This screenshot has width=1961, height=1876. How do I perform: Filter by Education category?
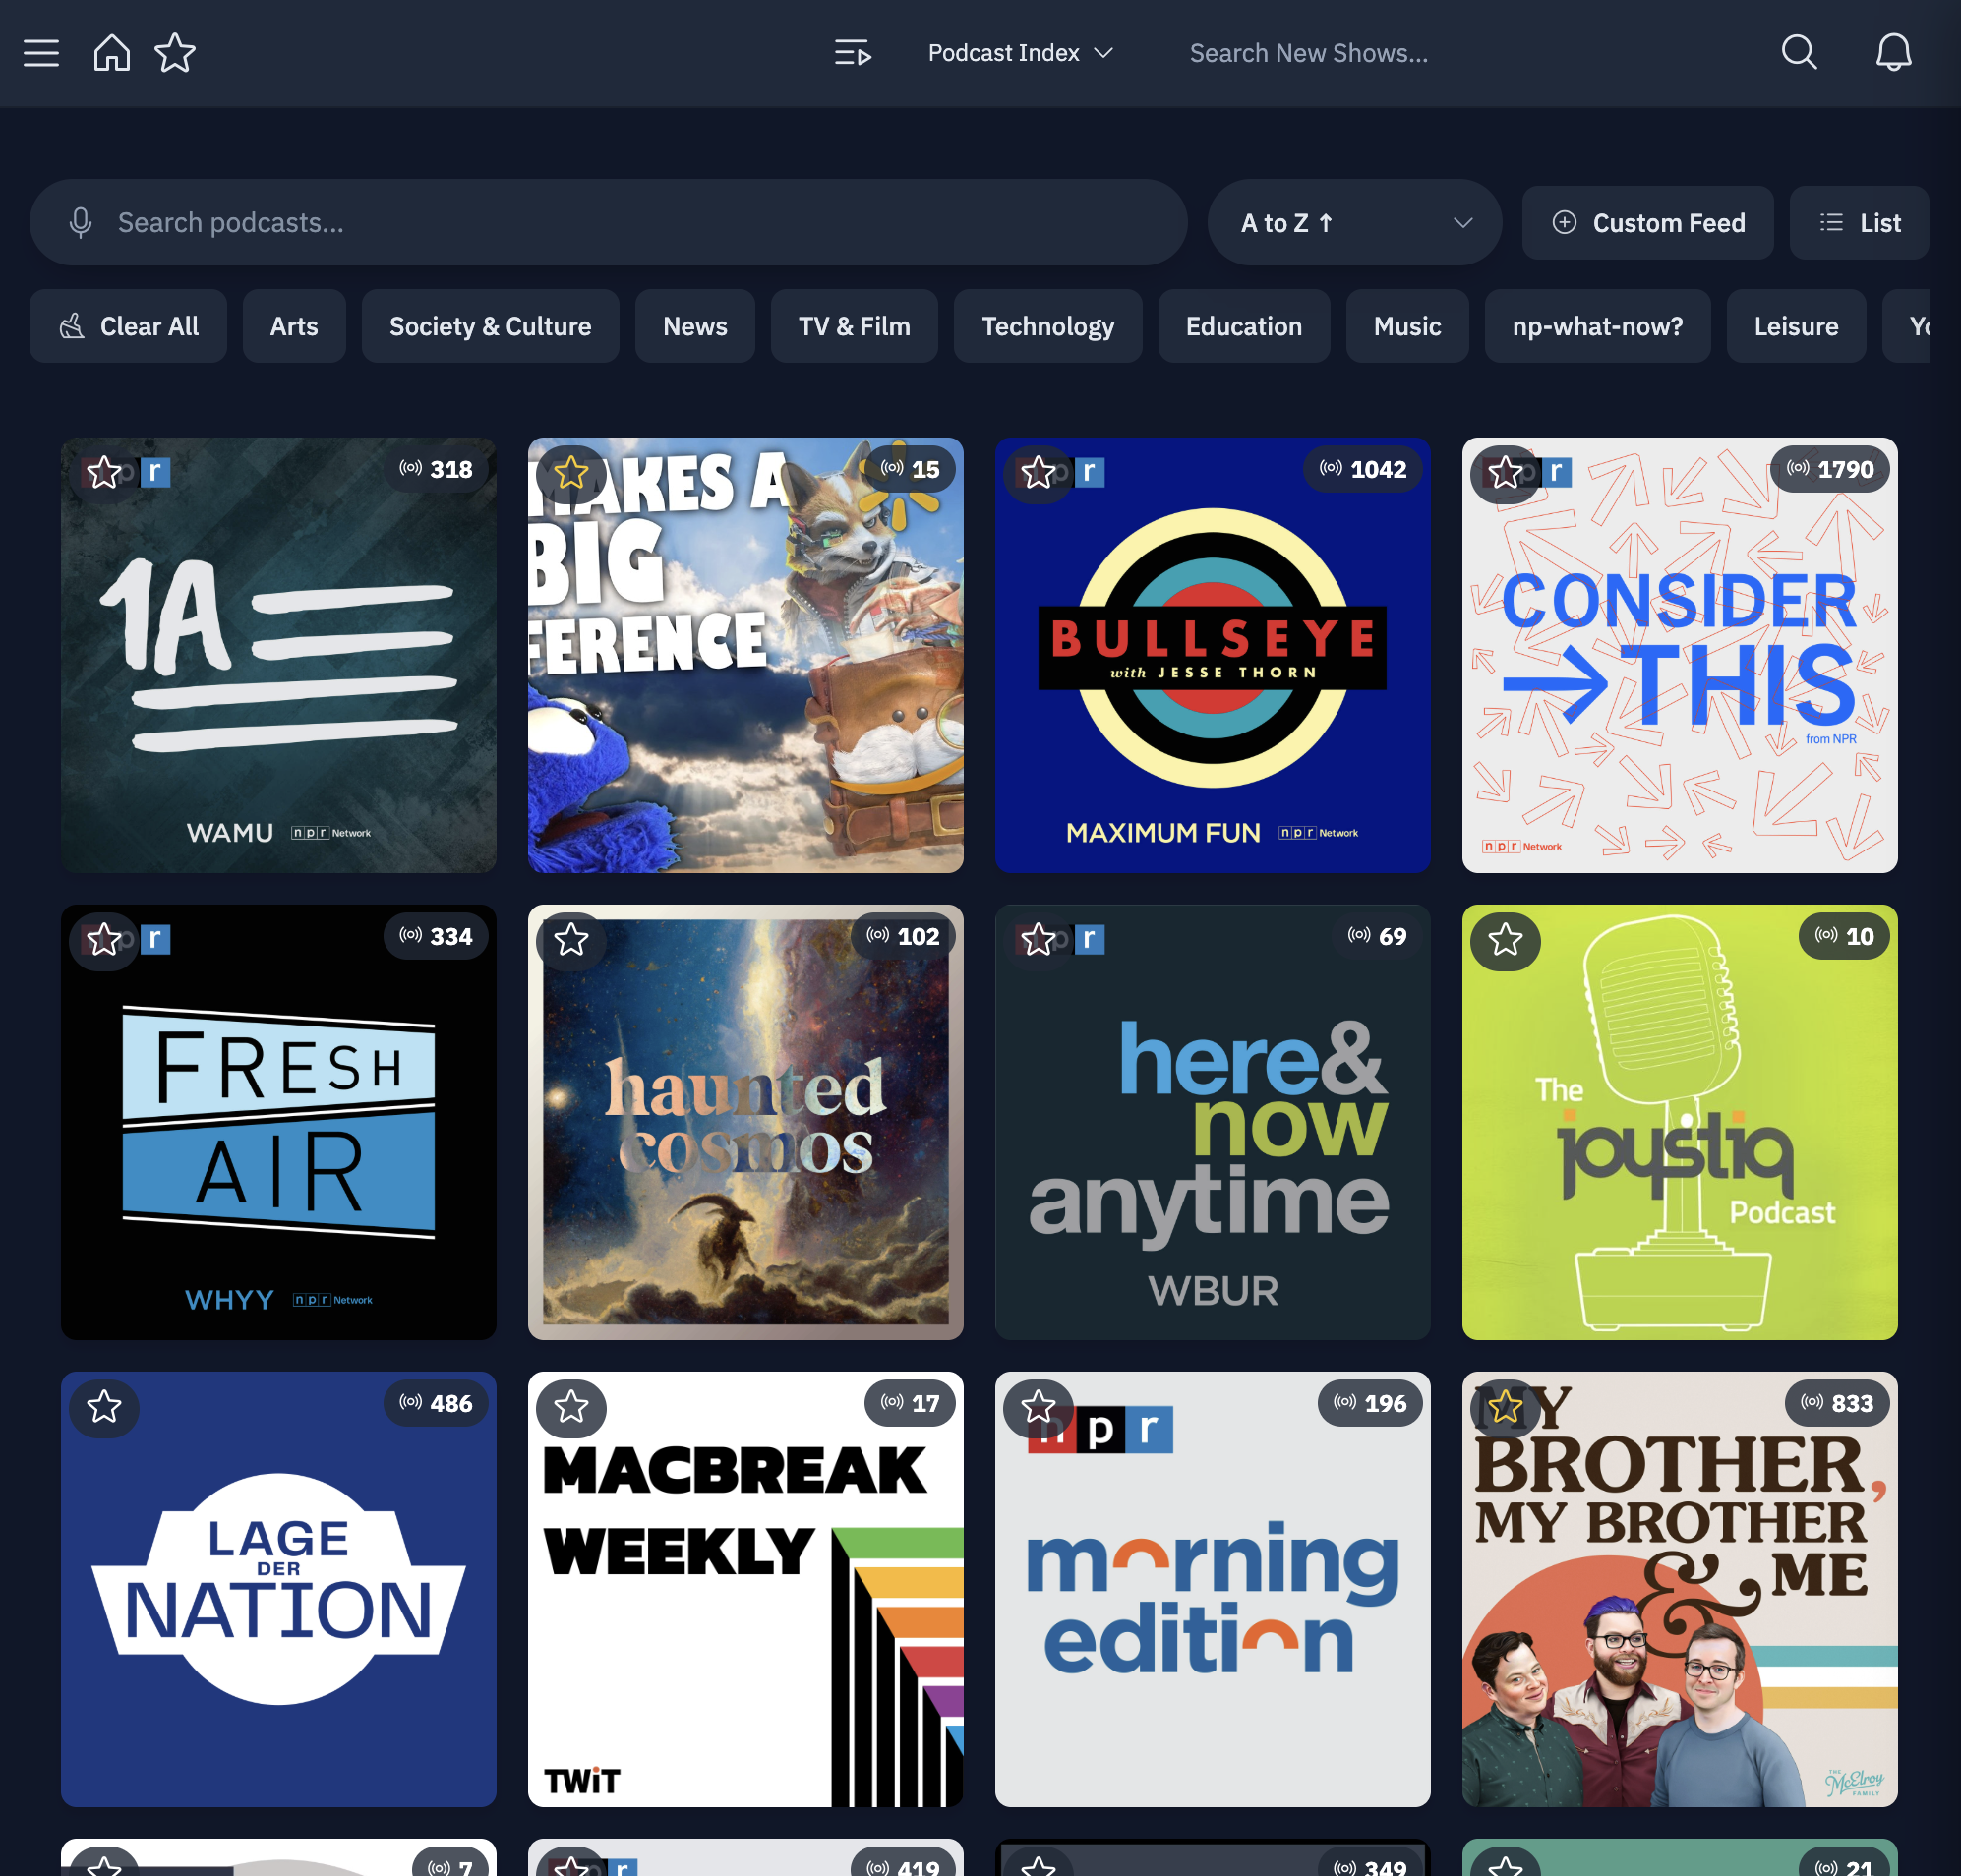[x=1243, y=326]
